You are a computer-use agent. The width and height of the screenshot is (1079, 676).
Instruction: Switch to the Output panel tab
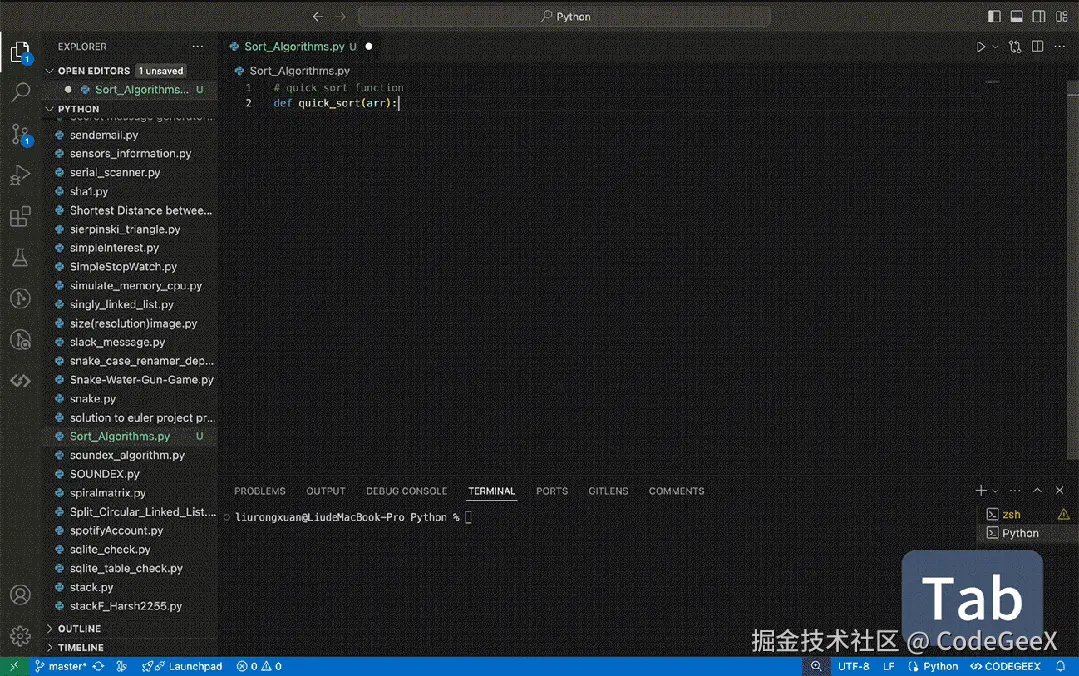pyautogui.click(x=325, y=491)
